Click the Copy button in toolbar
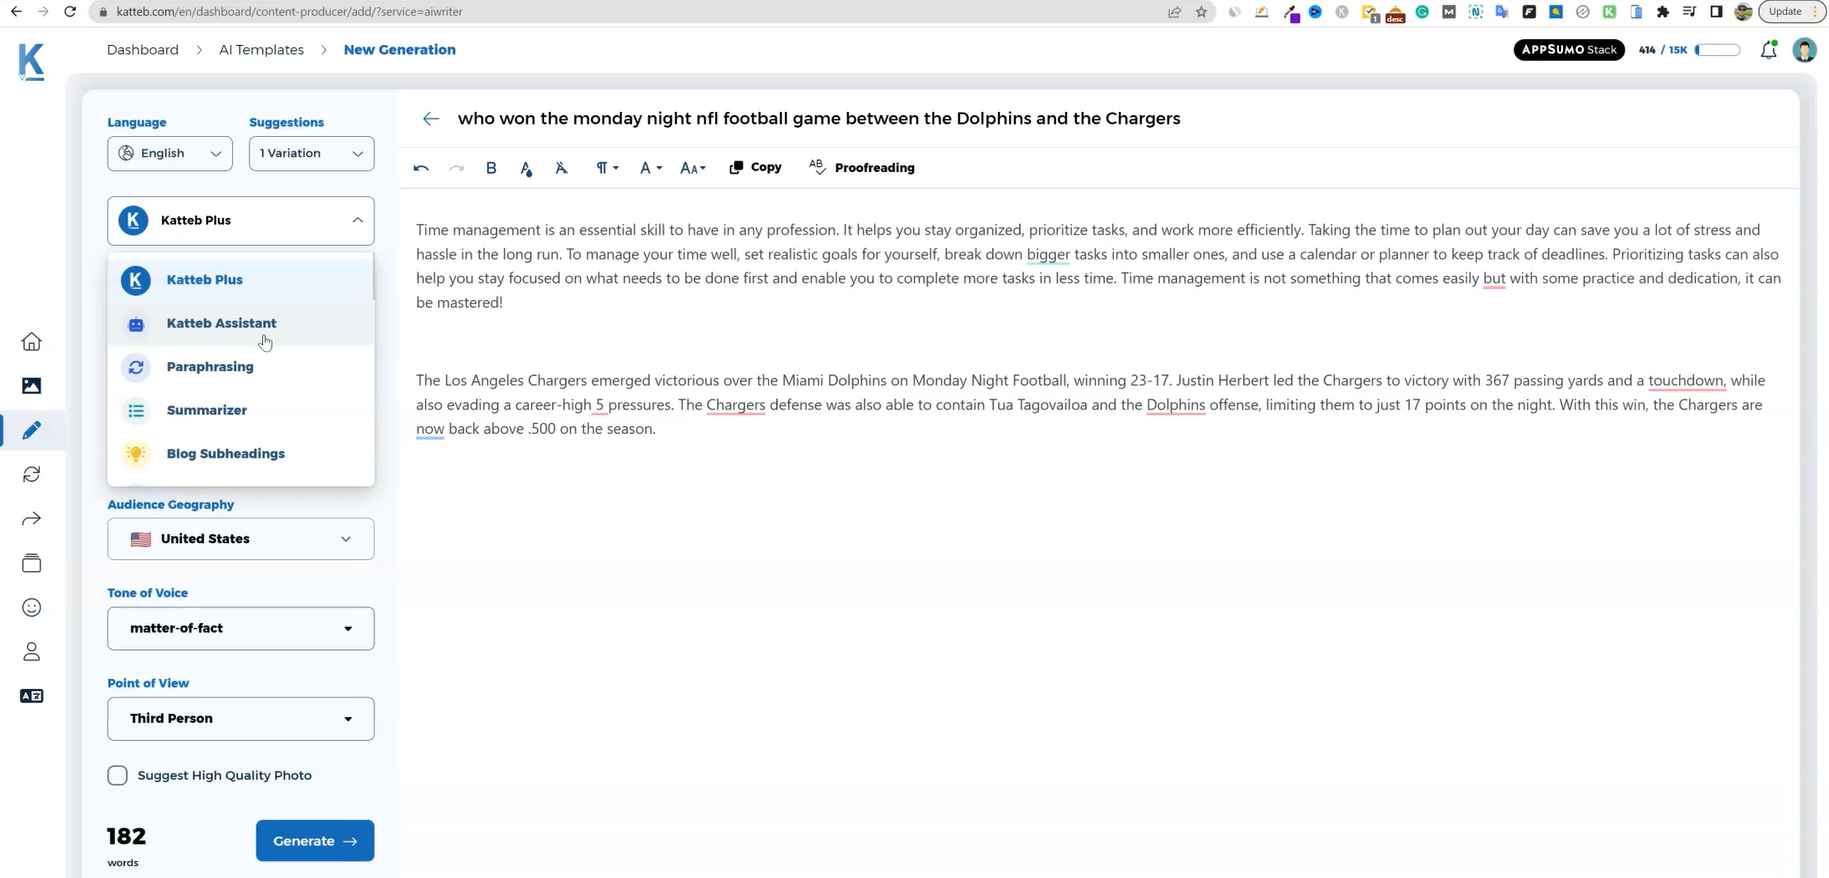This screenshot has width=1829, height=878. [756, 168]
